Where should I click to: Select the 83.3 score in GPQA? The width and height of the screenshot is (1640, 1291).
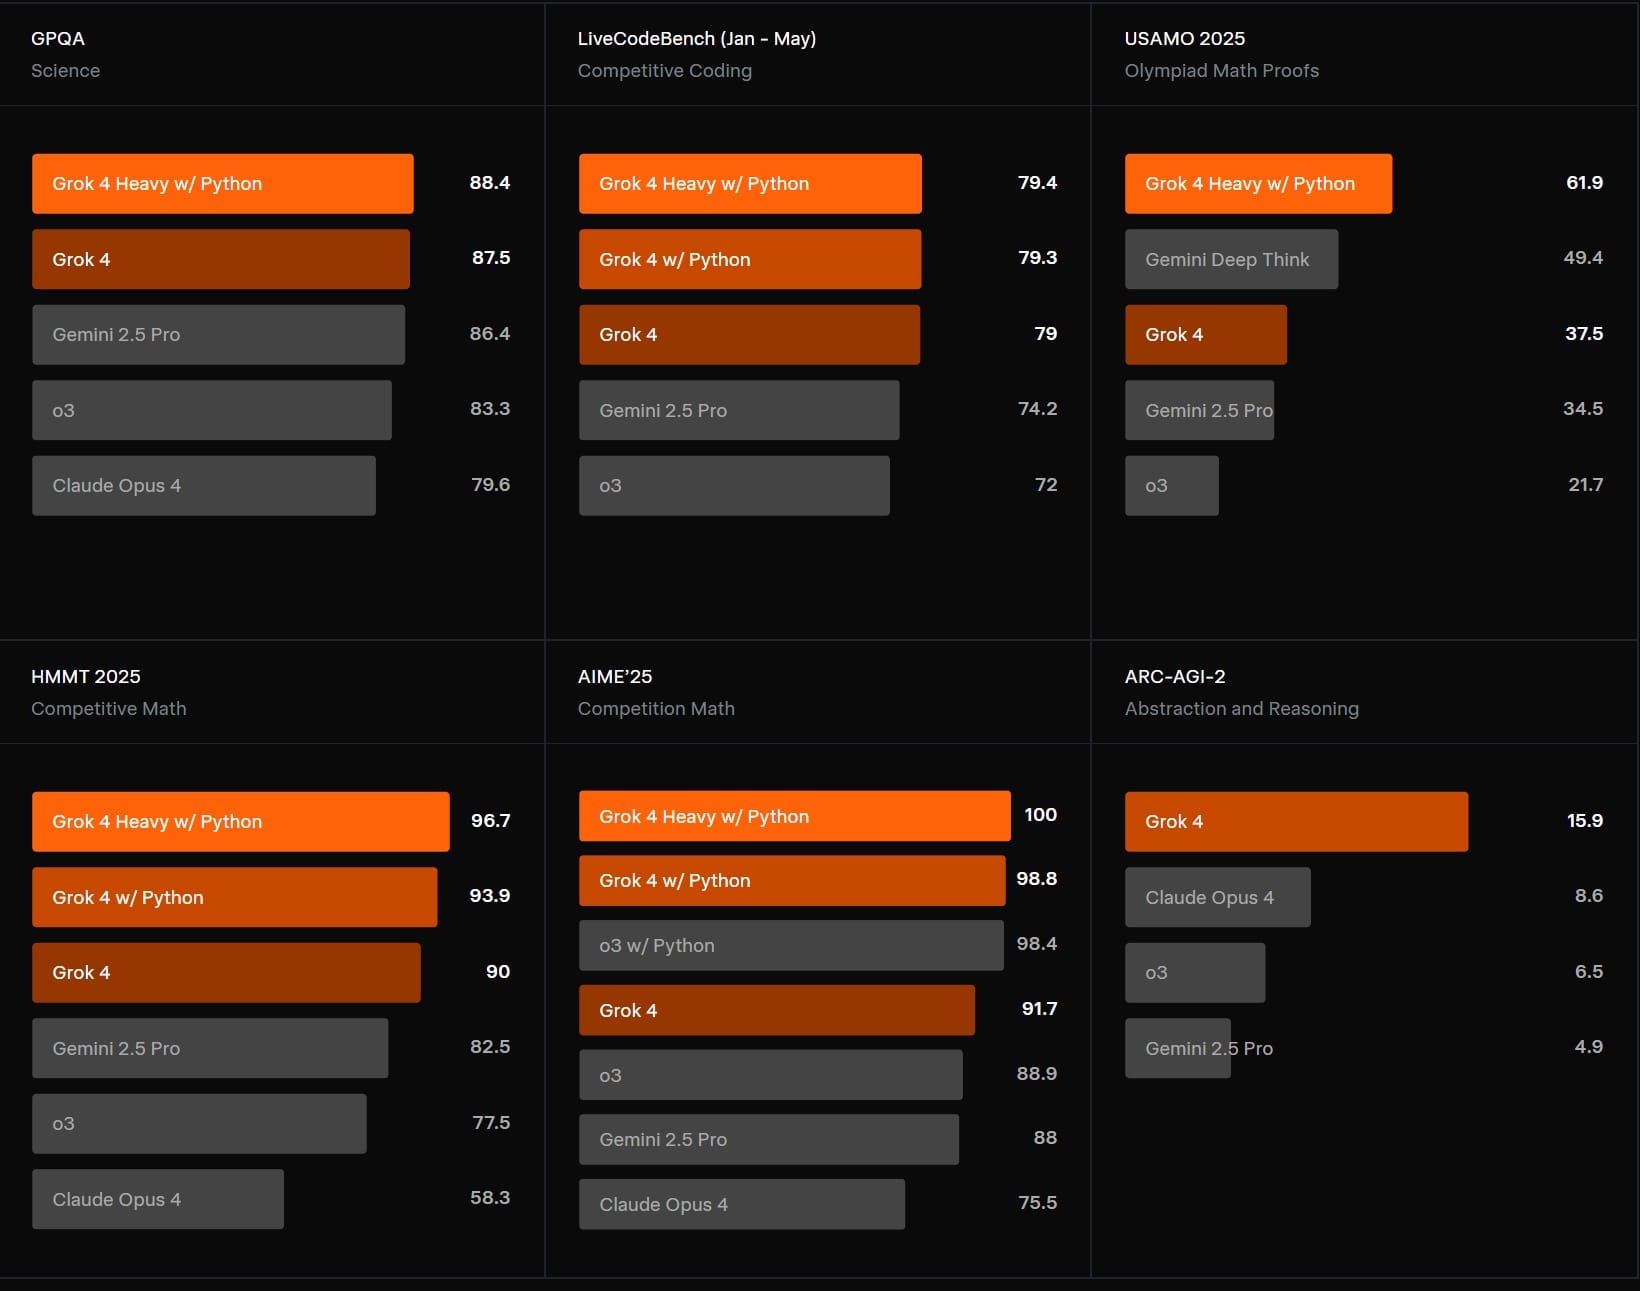tap(490, 408)
